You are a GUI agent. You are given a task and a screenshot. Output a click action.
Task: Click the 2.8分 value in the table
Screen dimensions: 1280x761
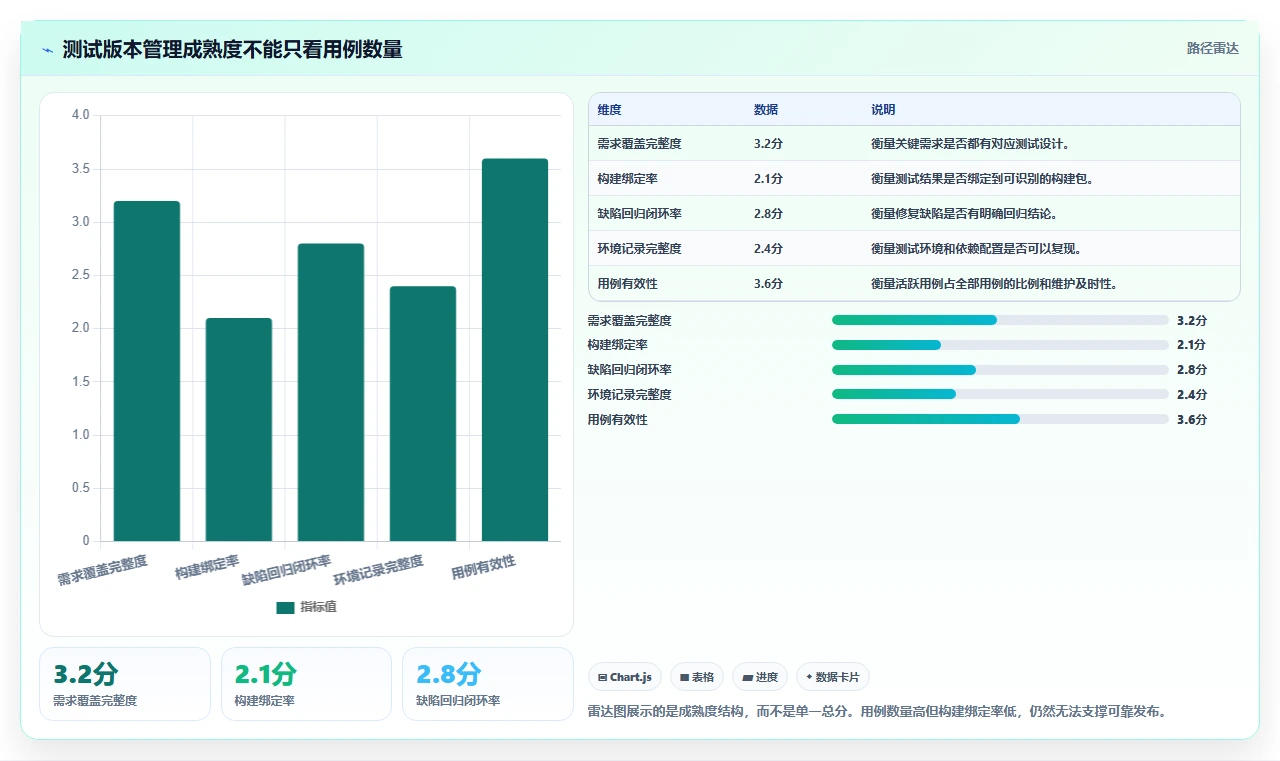pyautogui.click(x=768, y=214)
